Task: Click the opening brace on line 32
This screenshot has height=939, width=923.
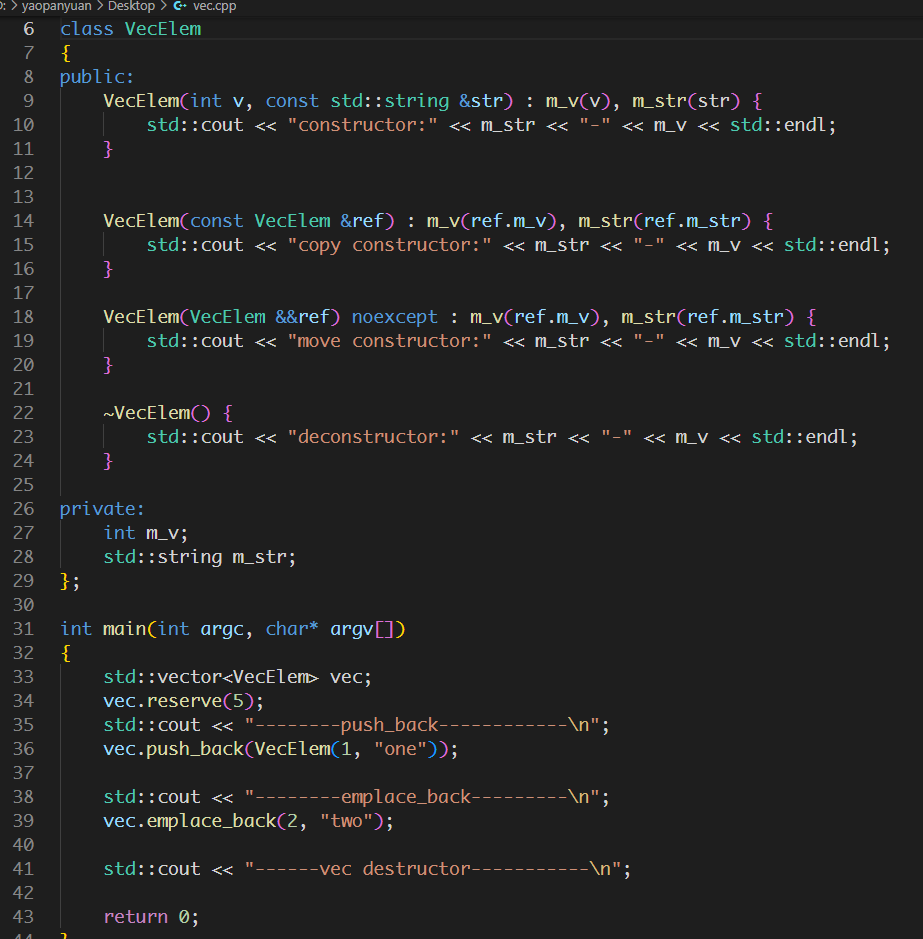Action: pyautogui.click(x=66, y=653)
